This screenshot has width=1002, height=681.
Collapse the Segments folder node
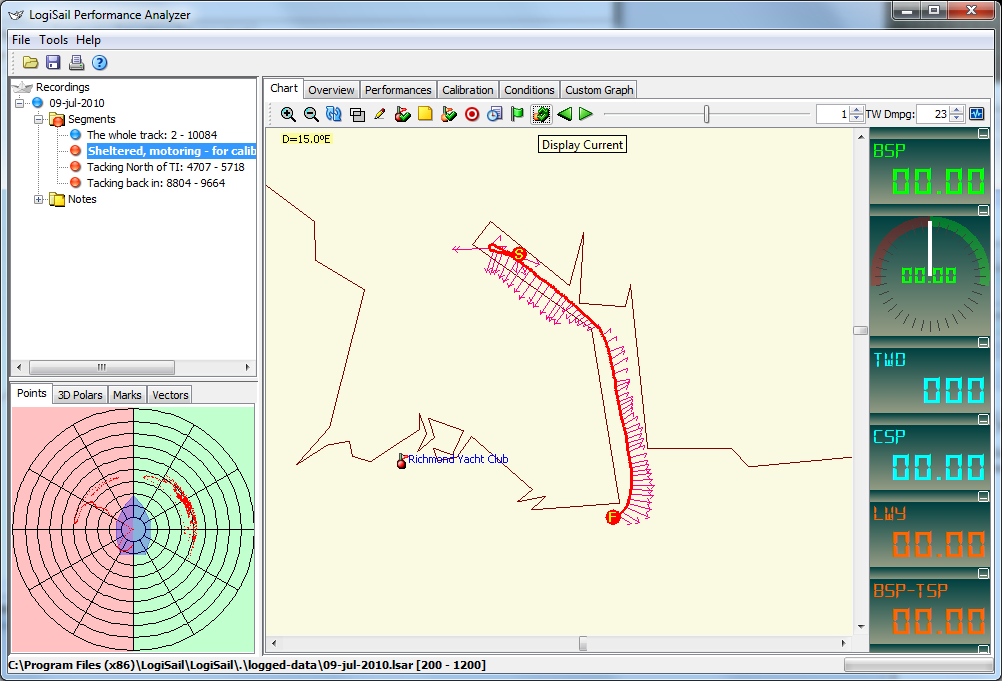(40, 119)
